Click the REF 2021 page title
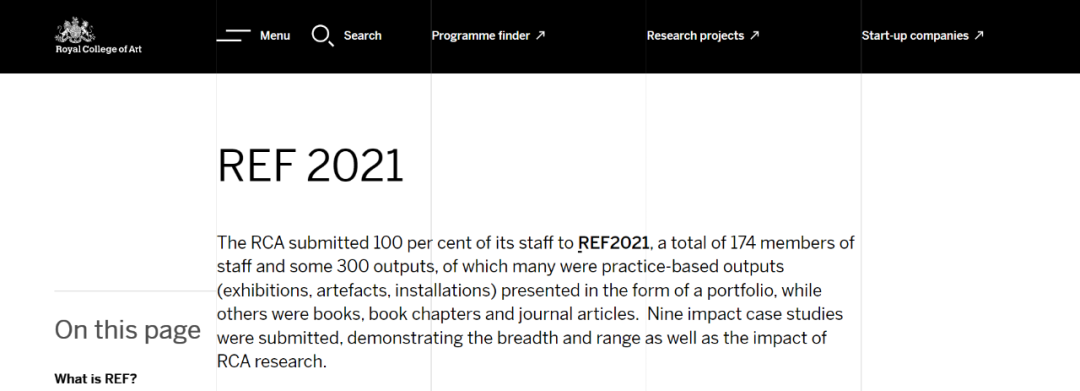1080x391 pixels. pyautogui.click(x=310, y=166)
